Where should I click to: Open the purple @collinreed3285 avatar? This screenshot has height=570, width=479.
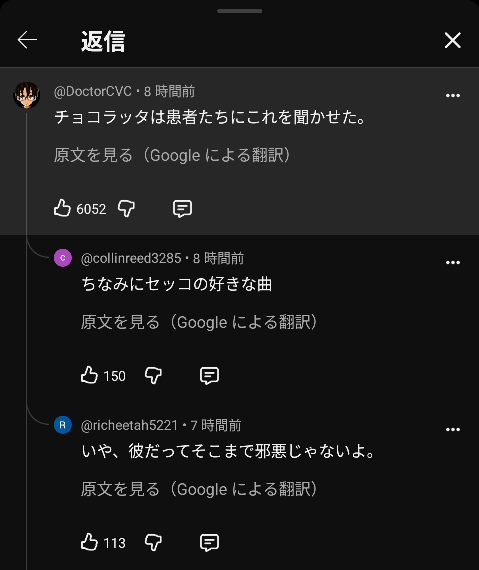pyautogui.click(x=63, y=258)
